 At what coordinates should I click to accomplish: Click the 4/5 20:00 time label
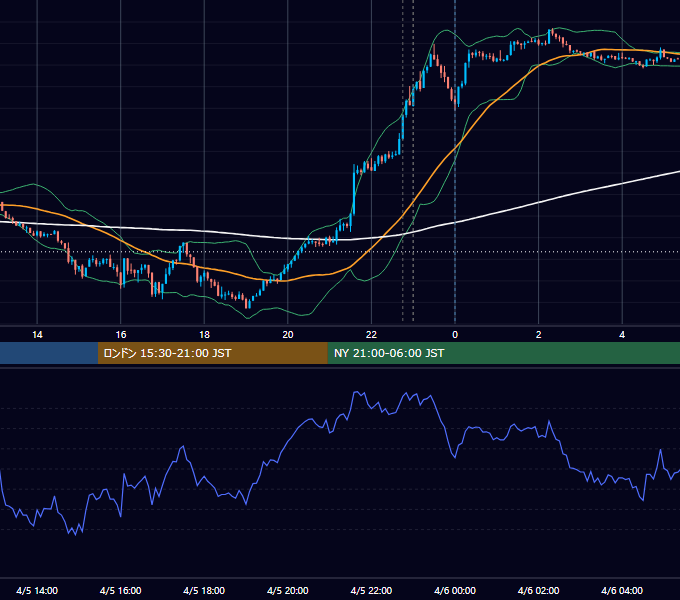coord(288,590)
